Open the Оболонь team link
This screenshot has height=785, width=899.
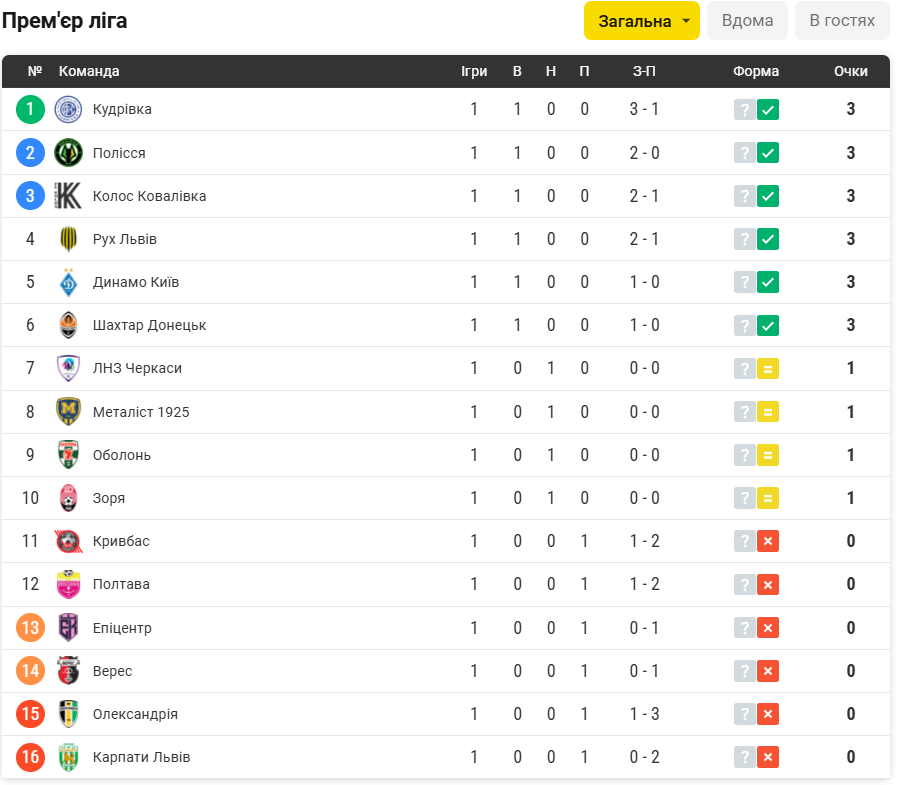pos(122,455)
